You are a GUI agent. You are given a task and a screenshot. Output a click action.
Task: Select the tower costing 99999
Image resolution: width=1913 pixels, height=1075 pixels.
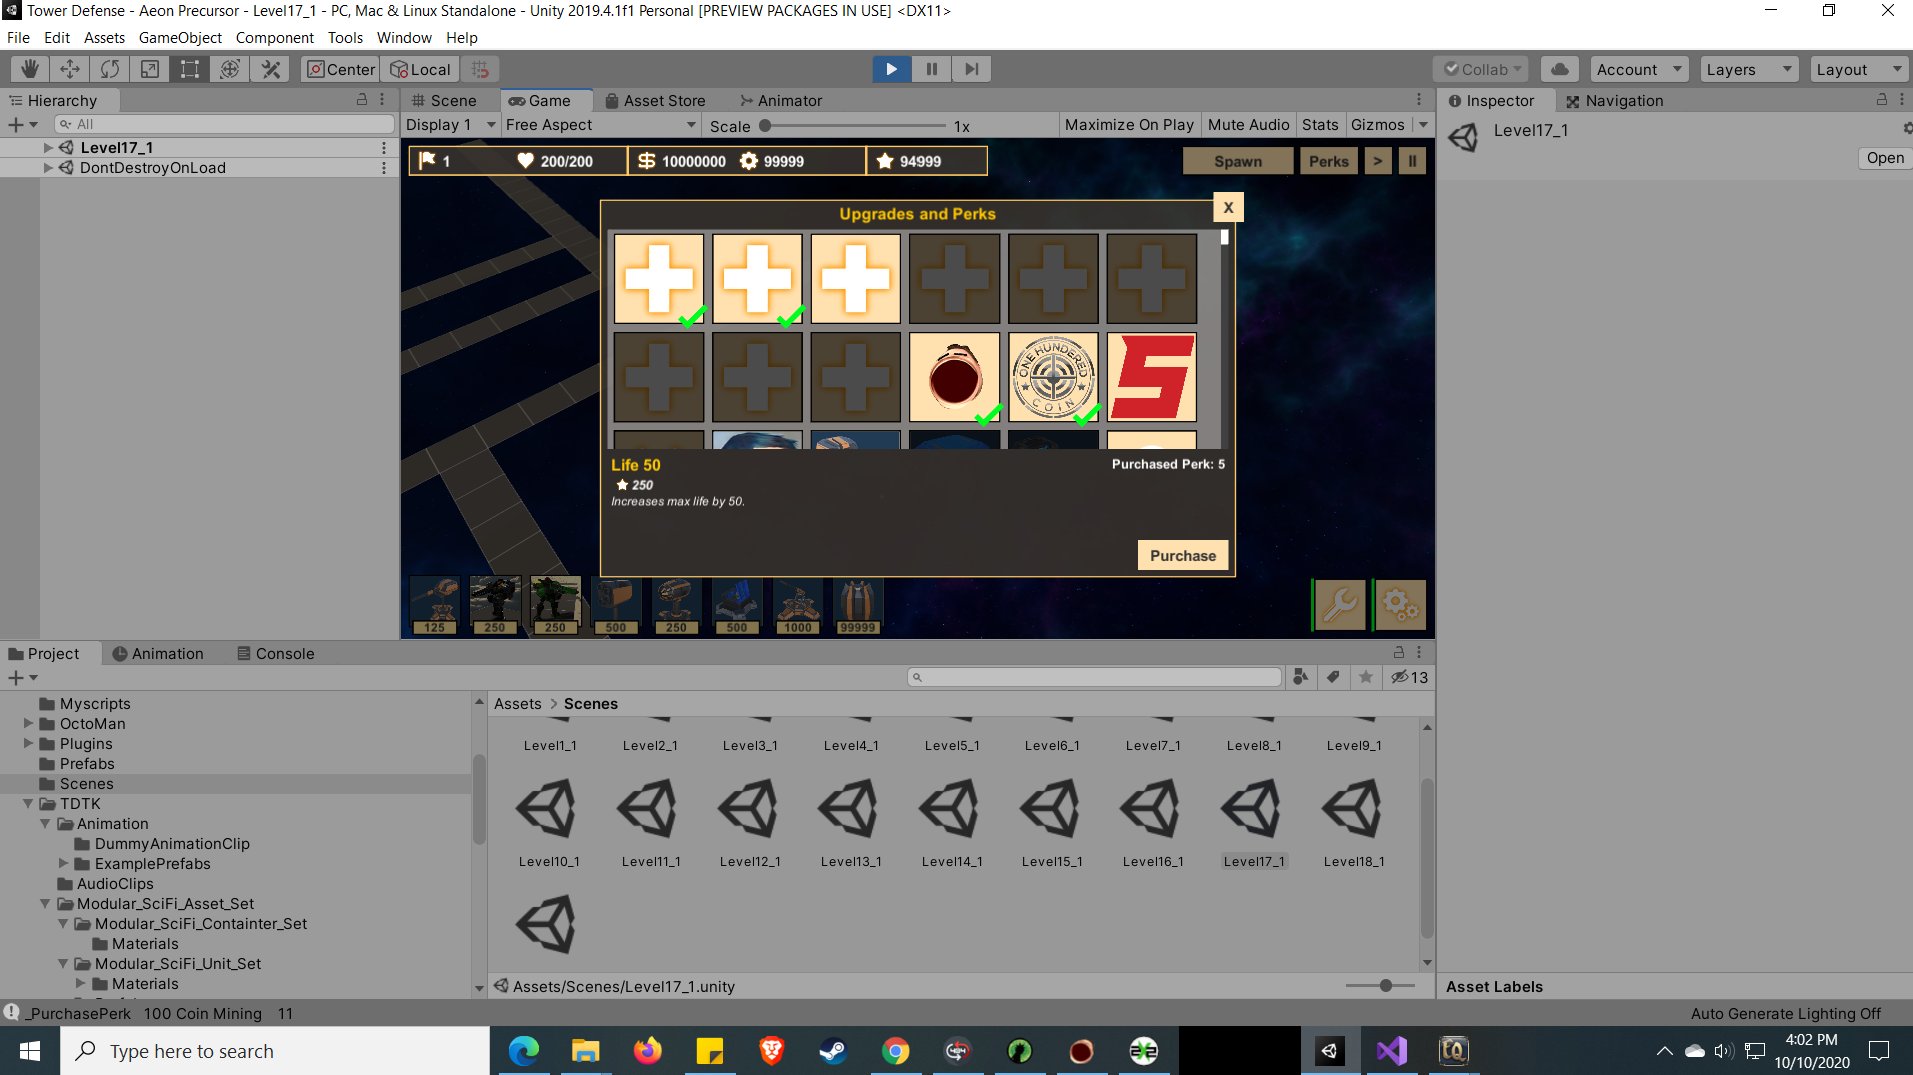click(x=858, y=606)
